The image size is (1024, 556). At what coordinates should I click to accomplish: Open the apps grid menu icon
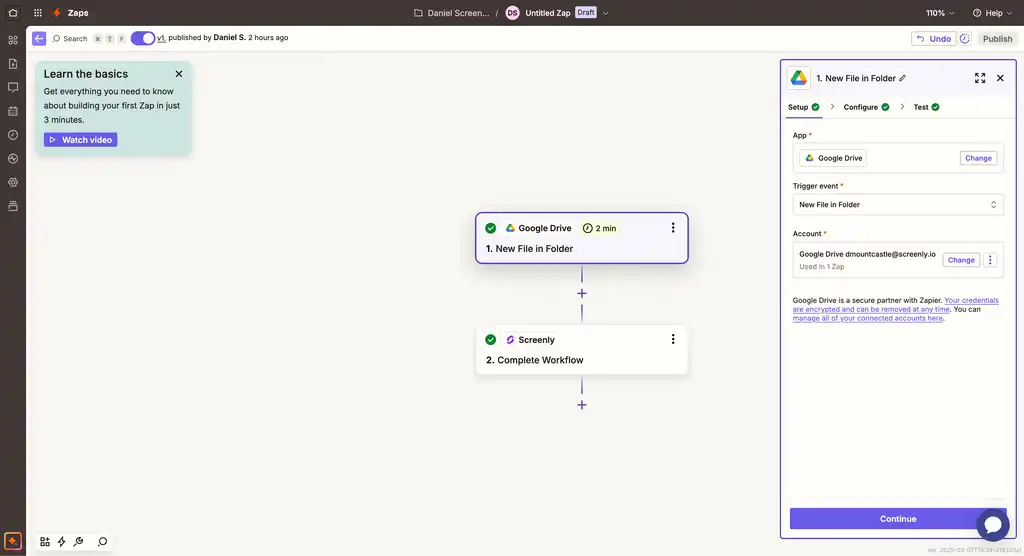click(x=38, y=12)
